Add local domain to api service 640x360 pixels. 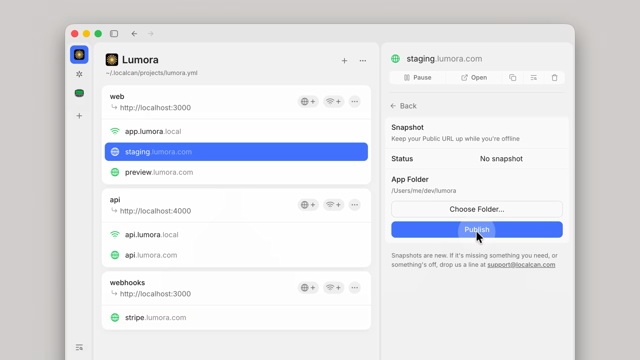click(333, 205)
